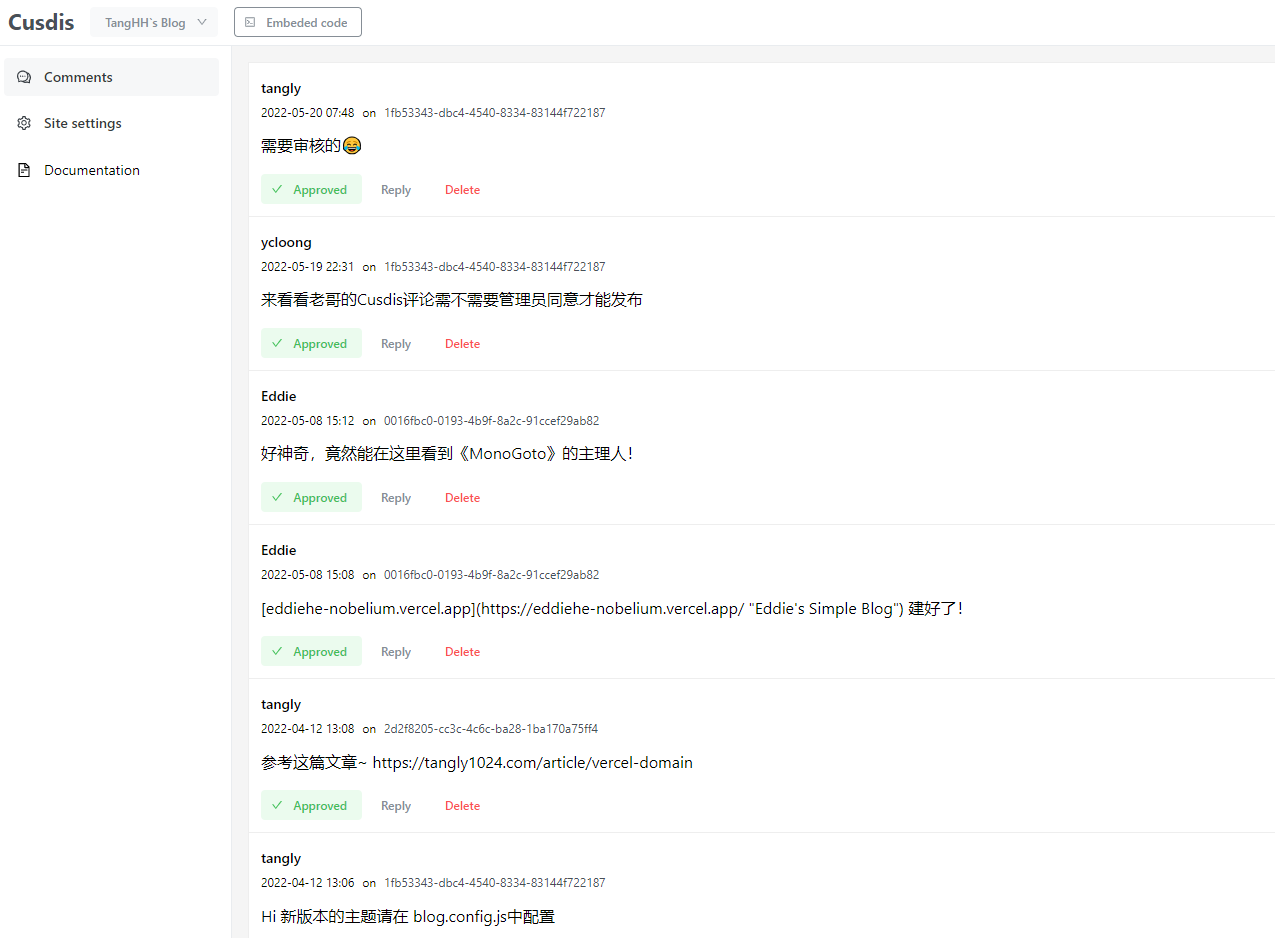Click Approved on tangly's 2022-05-20 comment
The height and width of the screenshot is (938, 1275).
311,189
